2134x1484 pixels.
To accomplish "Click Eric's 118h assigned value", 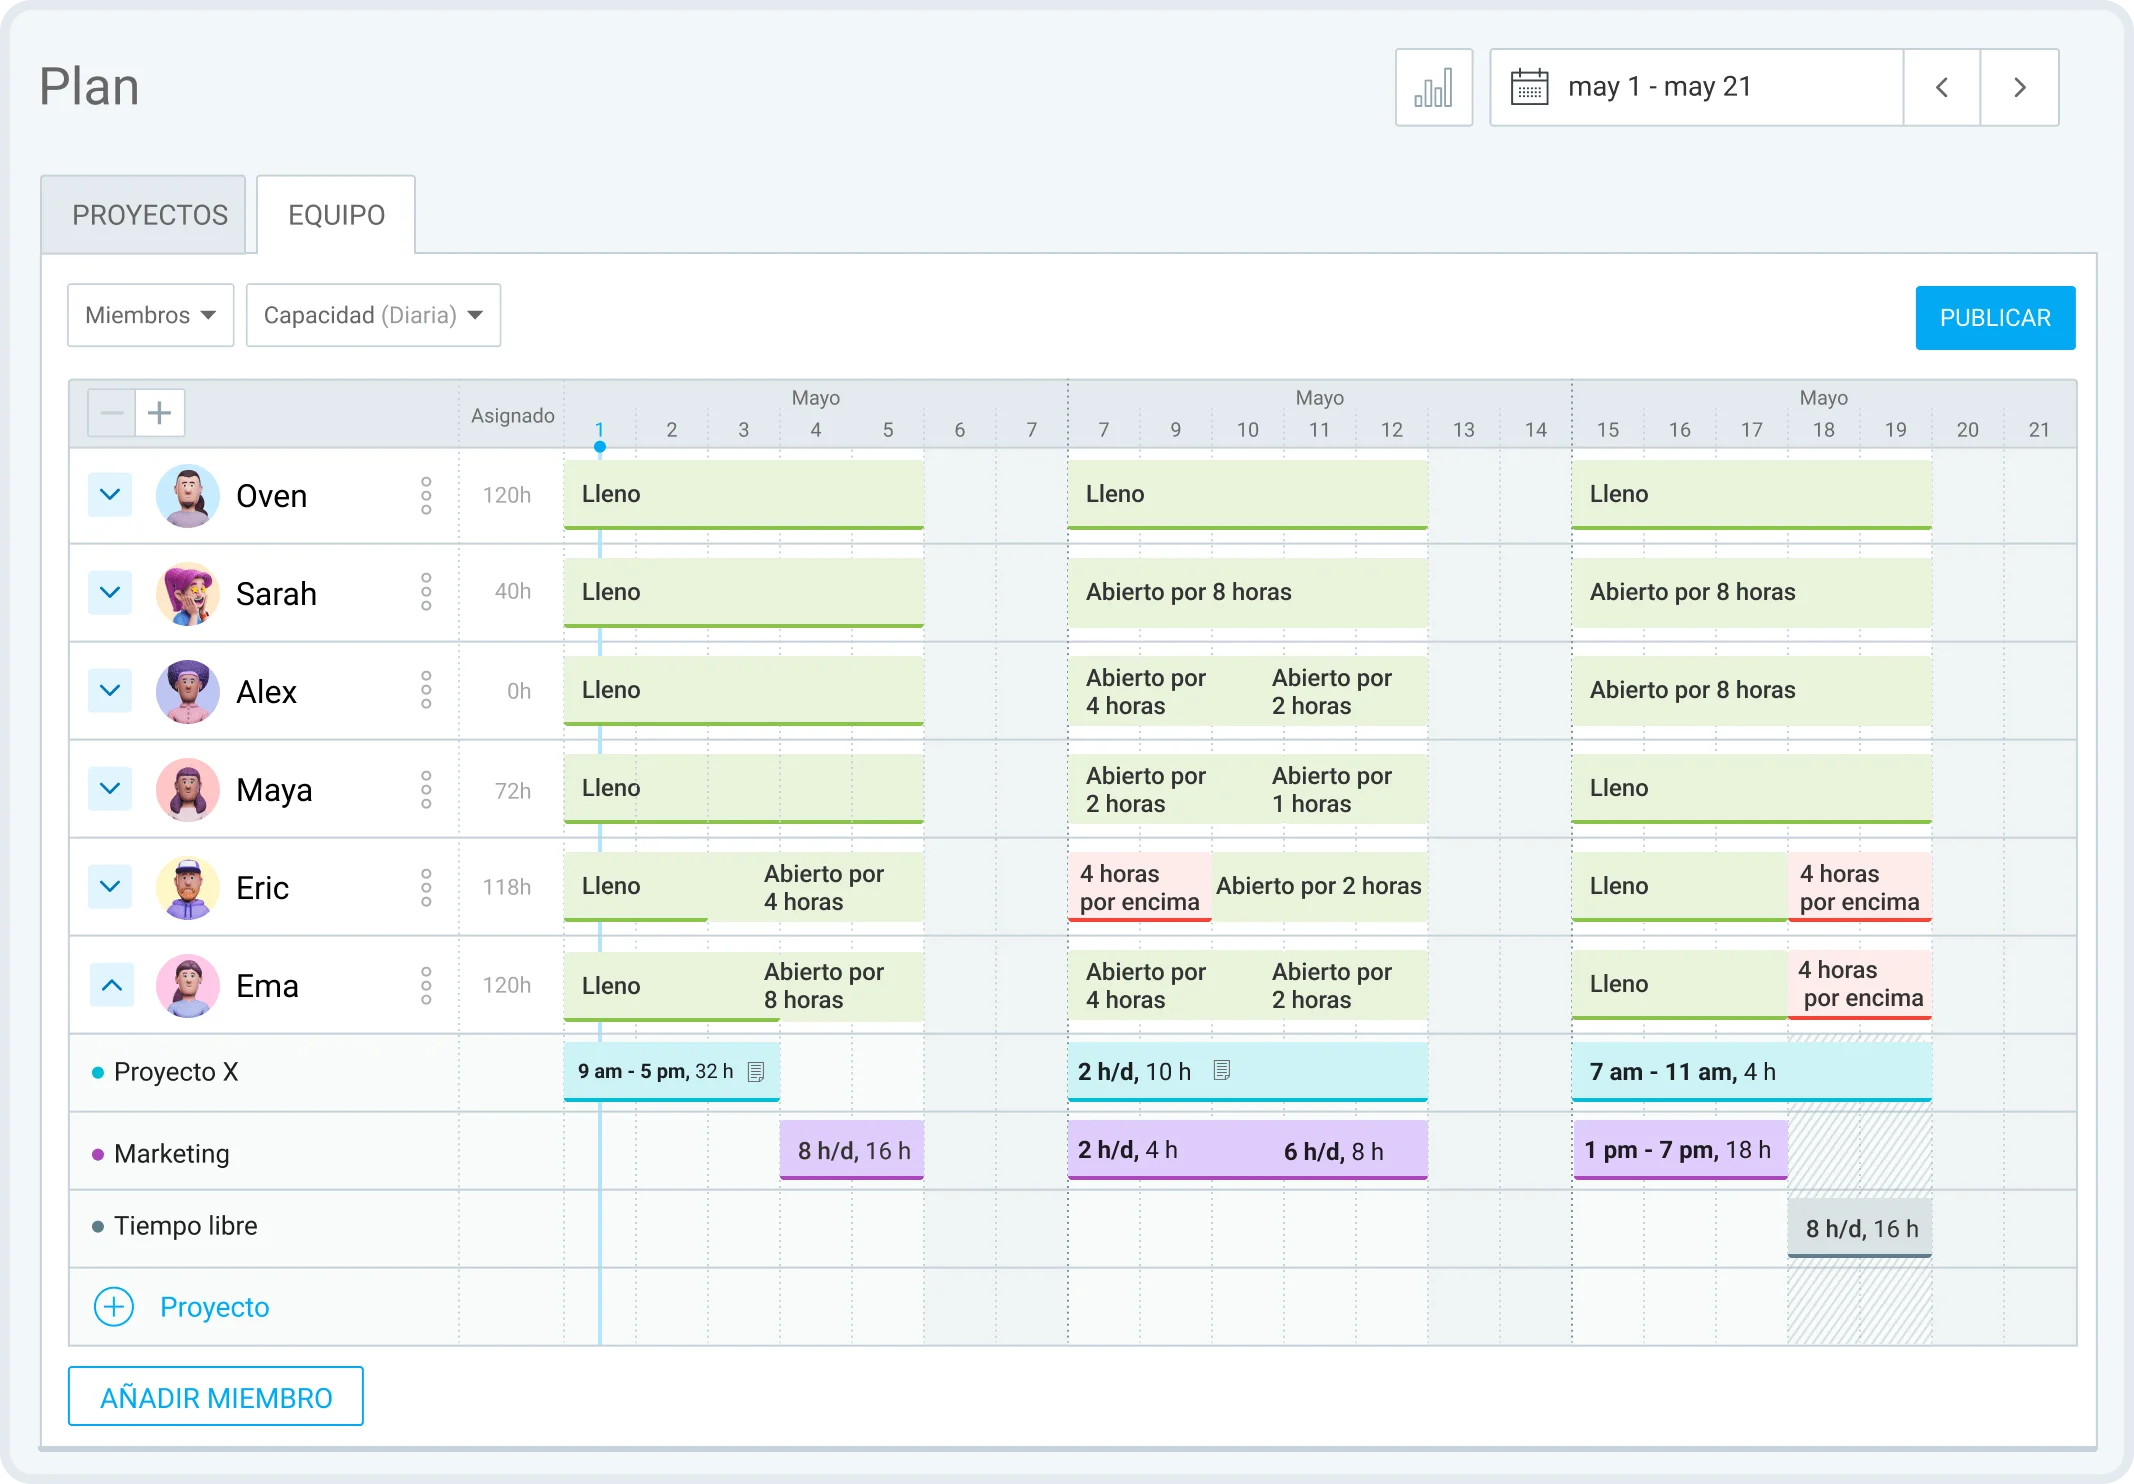I will coord(507,887).
